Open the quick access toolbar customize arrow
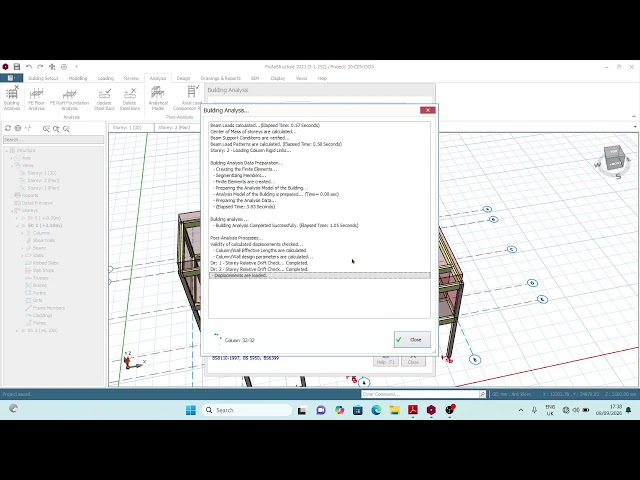 [76, 67]
